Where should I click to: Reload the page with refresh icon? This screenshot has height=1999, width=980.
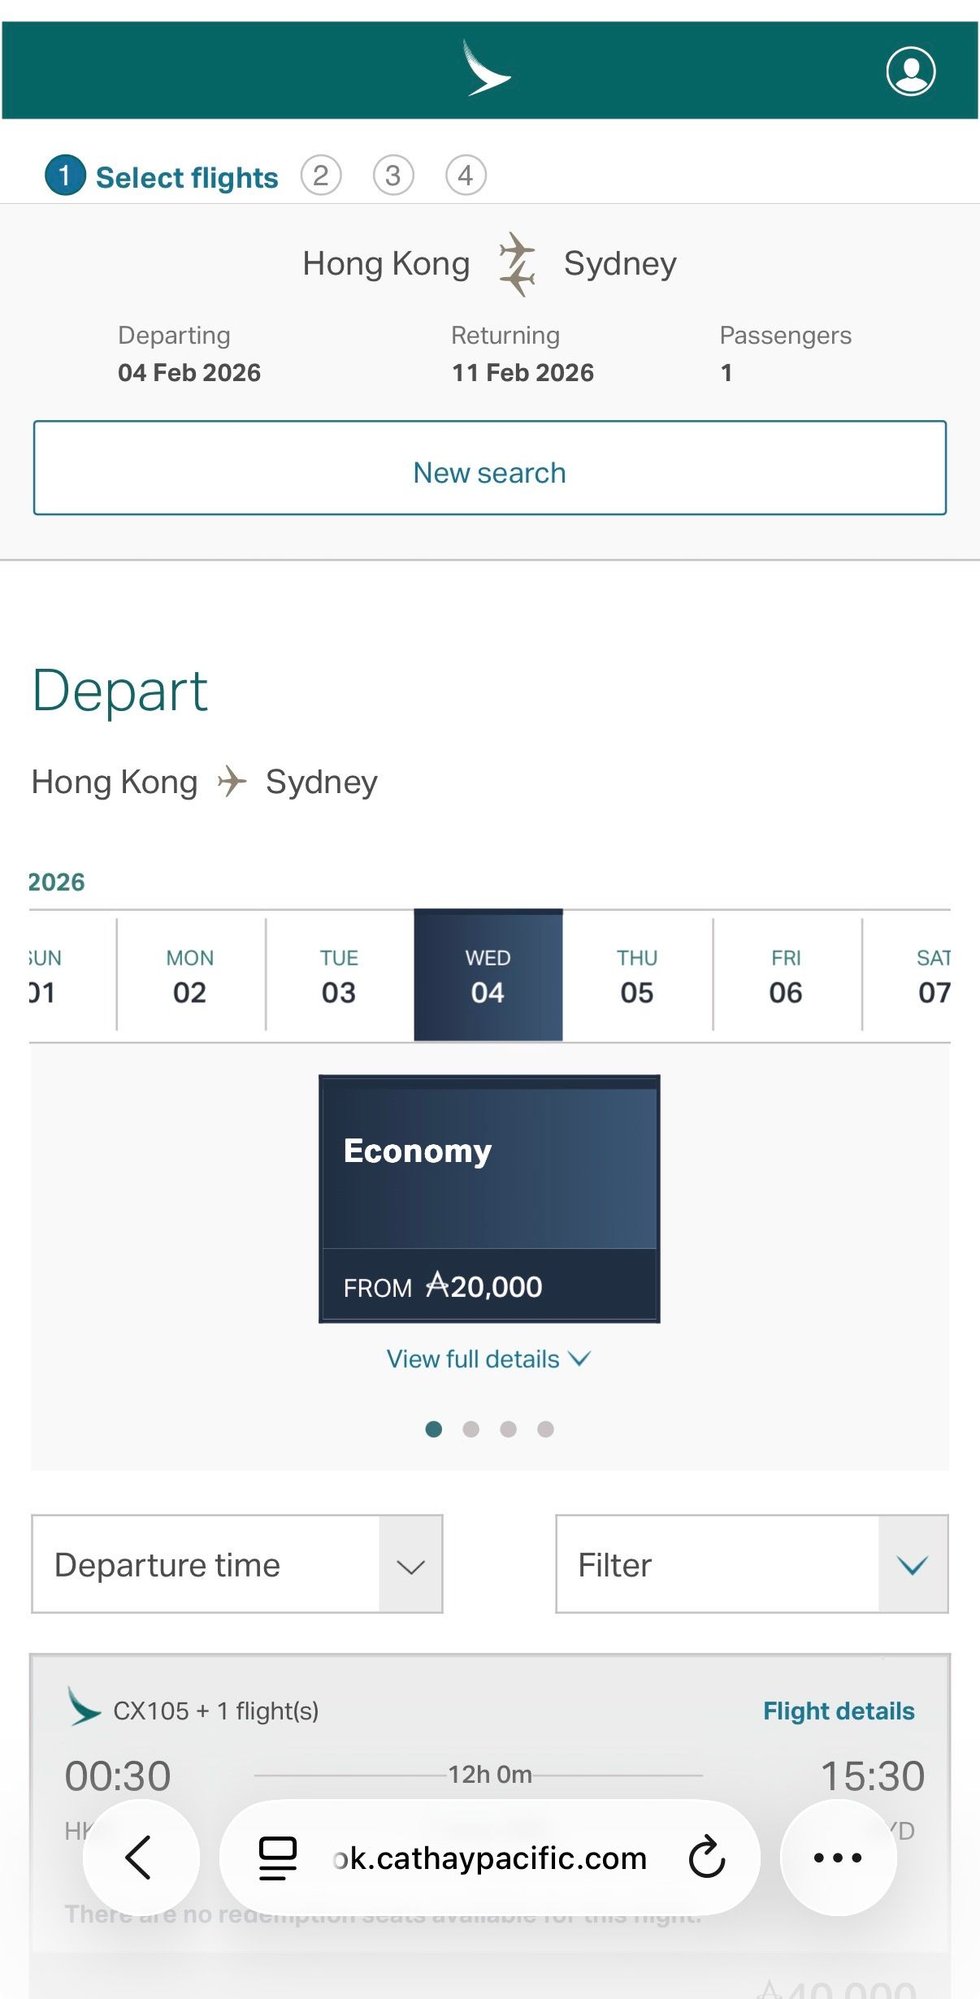(x=706, y=1857)
